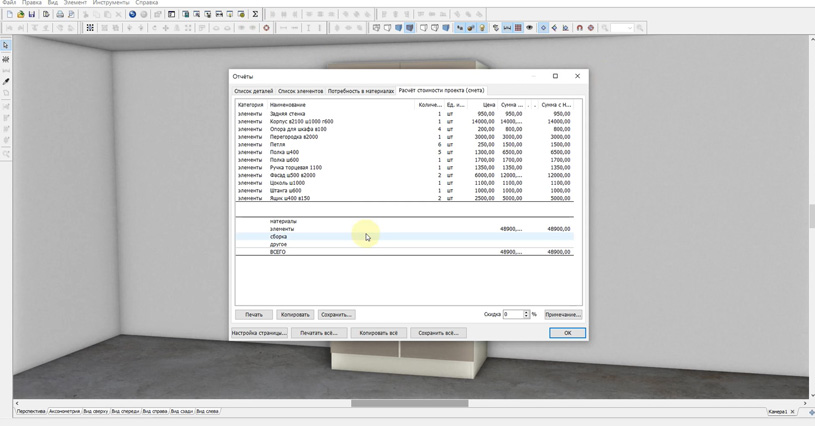Open Print Preview from the toolbar
The width and height of the screenshot is (815, 426).
71,14
